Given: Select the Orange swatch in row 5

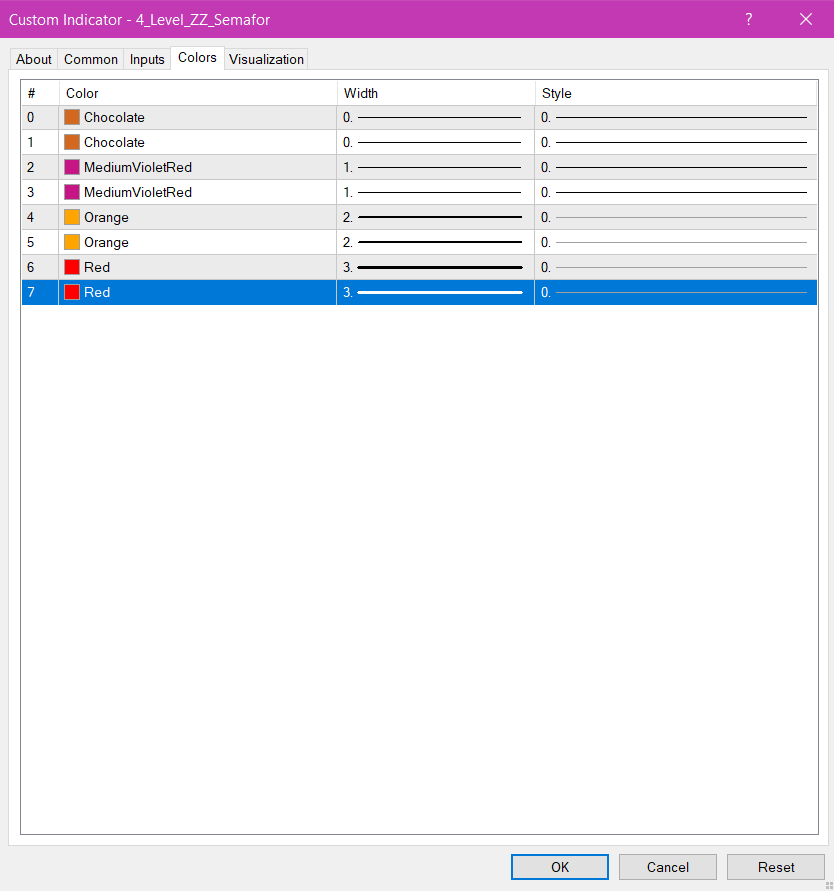Looking at the screenshot, I should click(72, 242).
